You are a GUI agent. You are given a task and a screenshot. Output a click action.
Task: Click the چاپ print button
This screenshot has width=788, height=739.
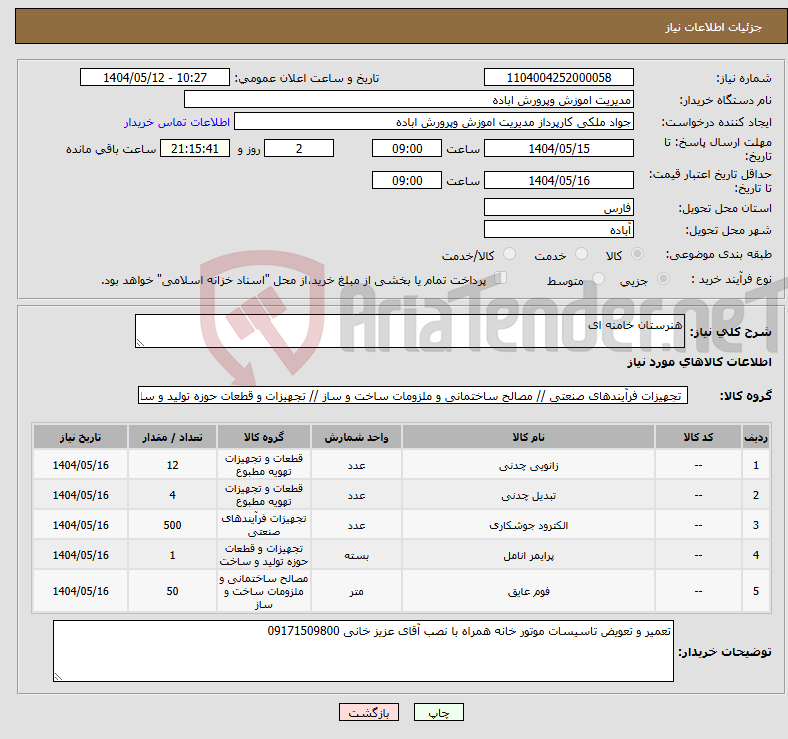click(x=439, y=712)
